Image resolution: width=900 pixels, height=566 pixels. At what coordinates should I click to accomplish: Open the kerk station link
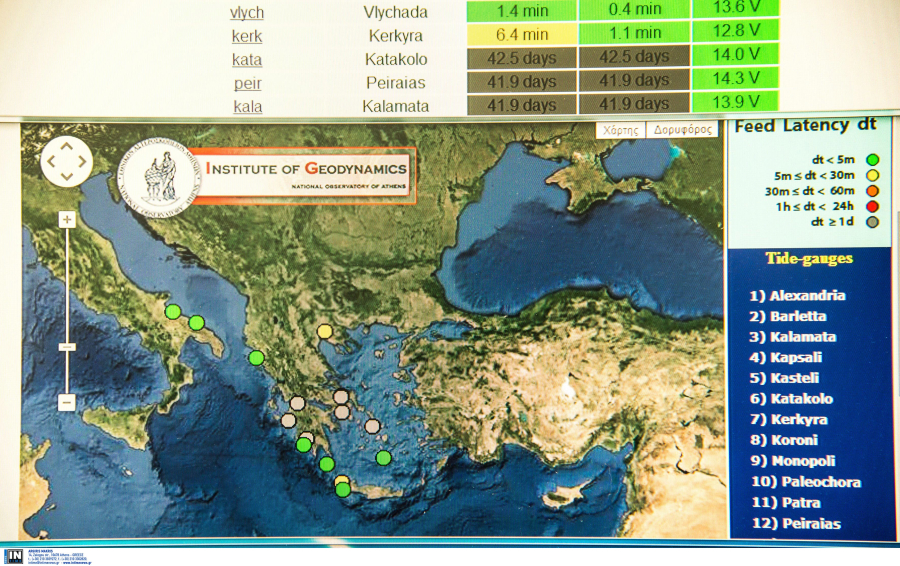click(x=247, y=36)
